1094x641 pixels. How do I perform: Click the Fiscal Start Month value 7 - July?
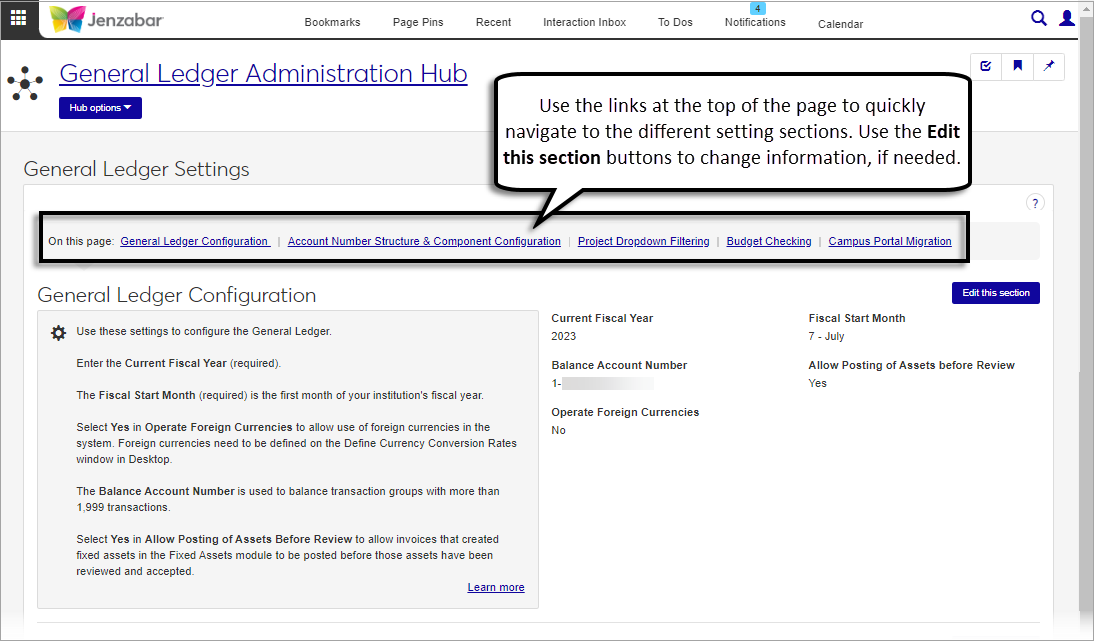pyautogui.click(x=826, y=336)
